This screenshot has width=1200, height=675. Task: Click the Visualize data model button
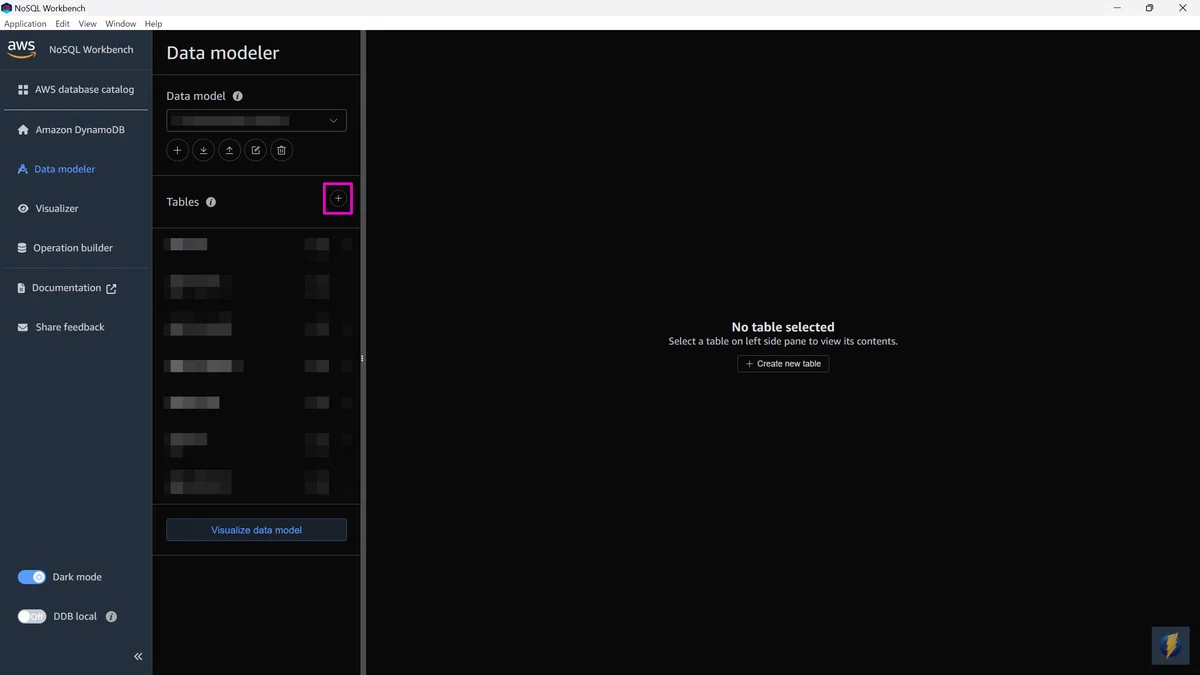256,530
